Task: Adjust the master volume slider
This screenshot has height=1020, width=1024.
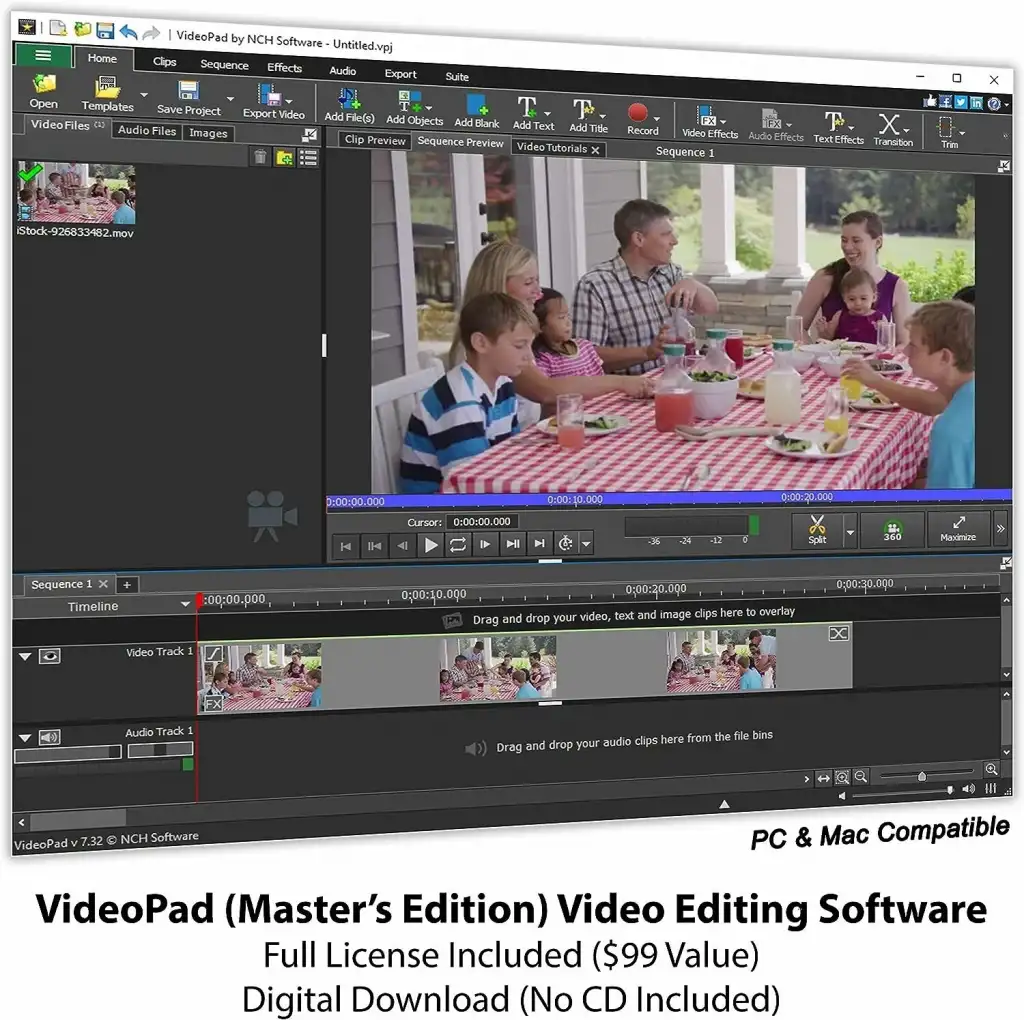Action: (902, 793)
